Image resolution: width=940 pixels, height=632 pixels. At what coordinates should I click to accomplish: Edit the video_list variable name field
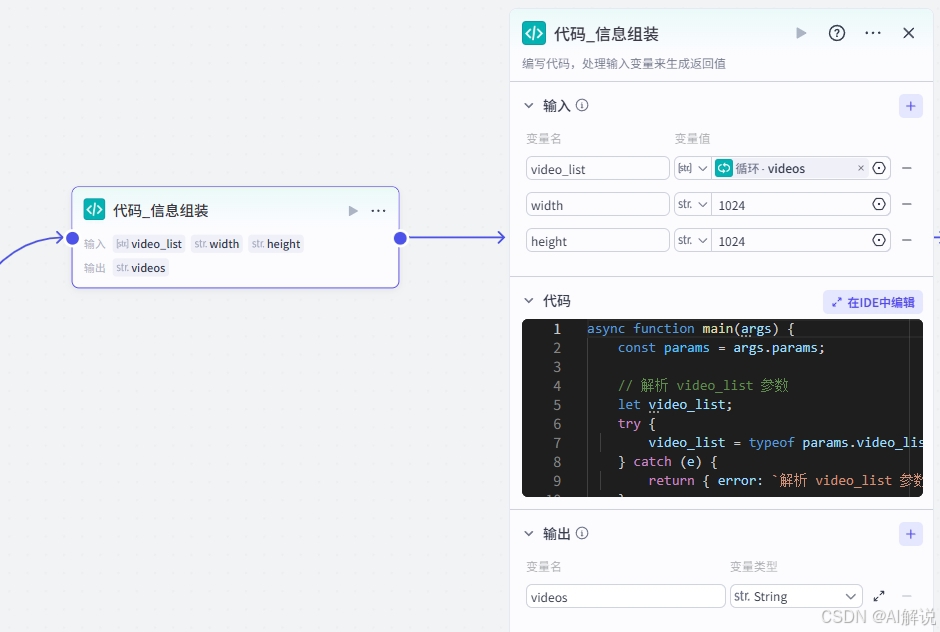(598, 168)
